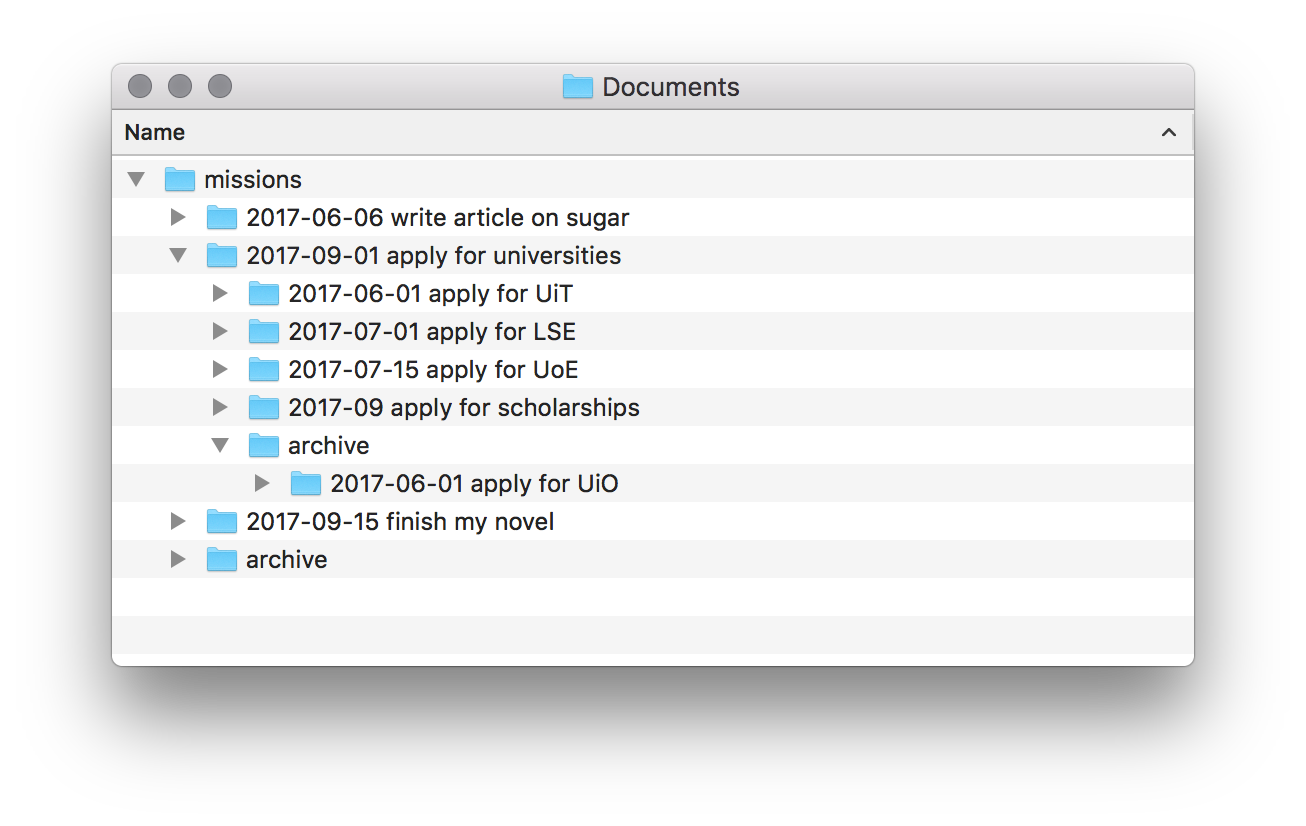Click the Documents title bar folder icon
This screenshot has width=1306, height=826.
tap(578, 87)
